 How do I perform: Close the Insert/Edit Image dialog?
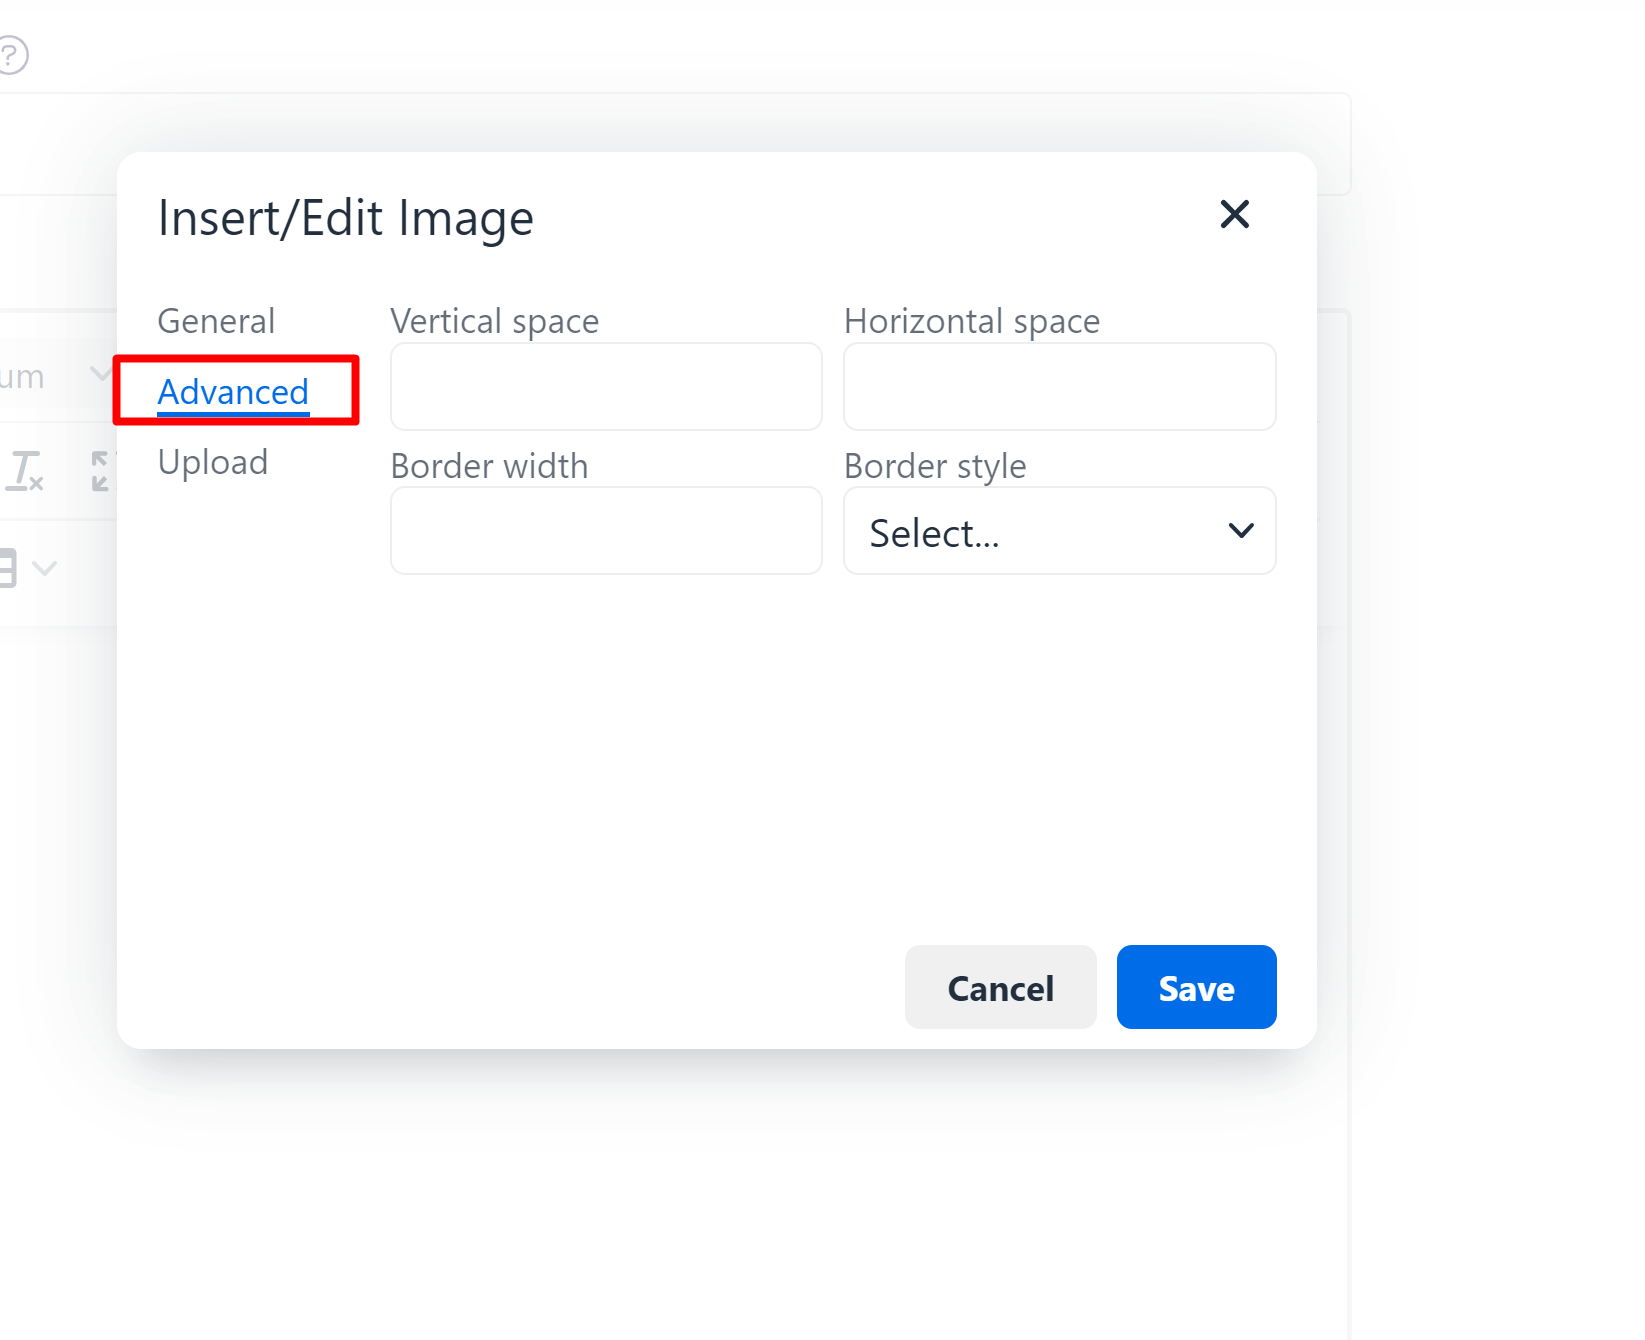pyautogui.click(x=1234, y=214)
